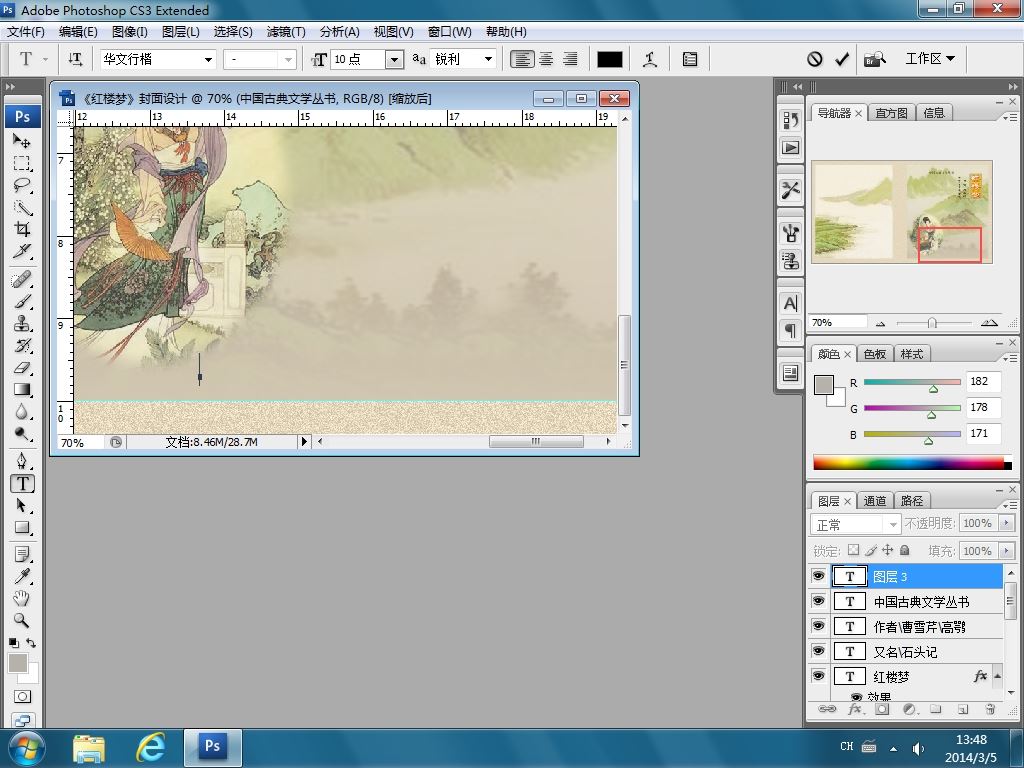
Task: Select the Slice tool
Action: click(x=22, y=251)
